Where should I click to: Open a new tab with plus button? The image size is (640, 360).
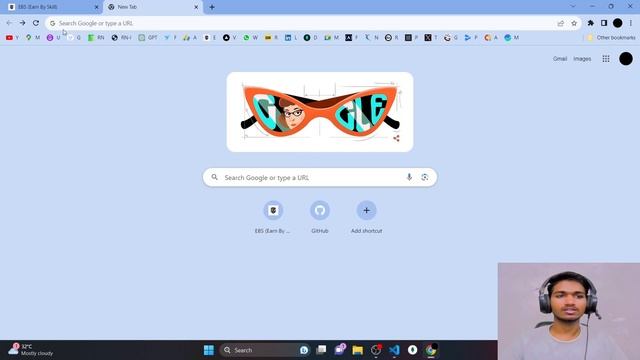(212, 7)
